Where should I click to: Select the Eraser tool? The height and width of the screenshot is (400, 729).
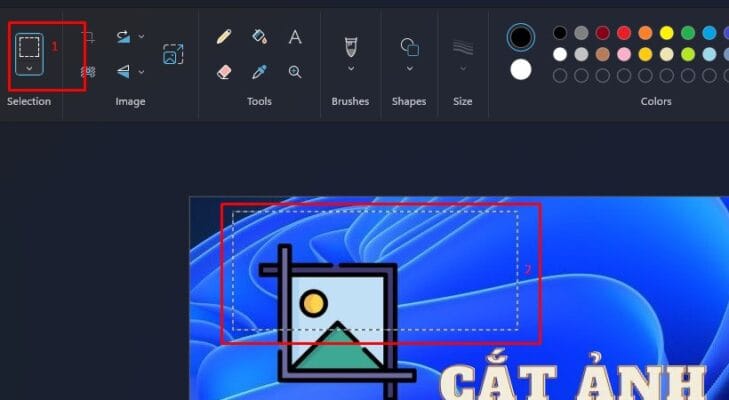point(224,72)
